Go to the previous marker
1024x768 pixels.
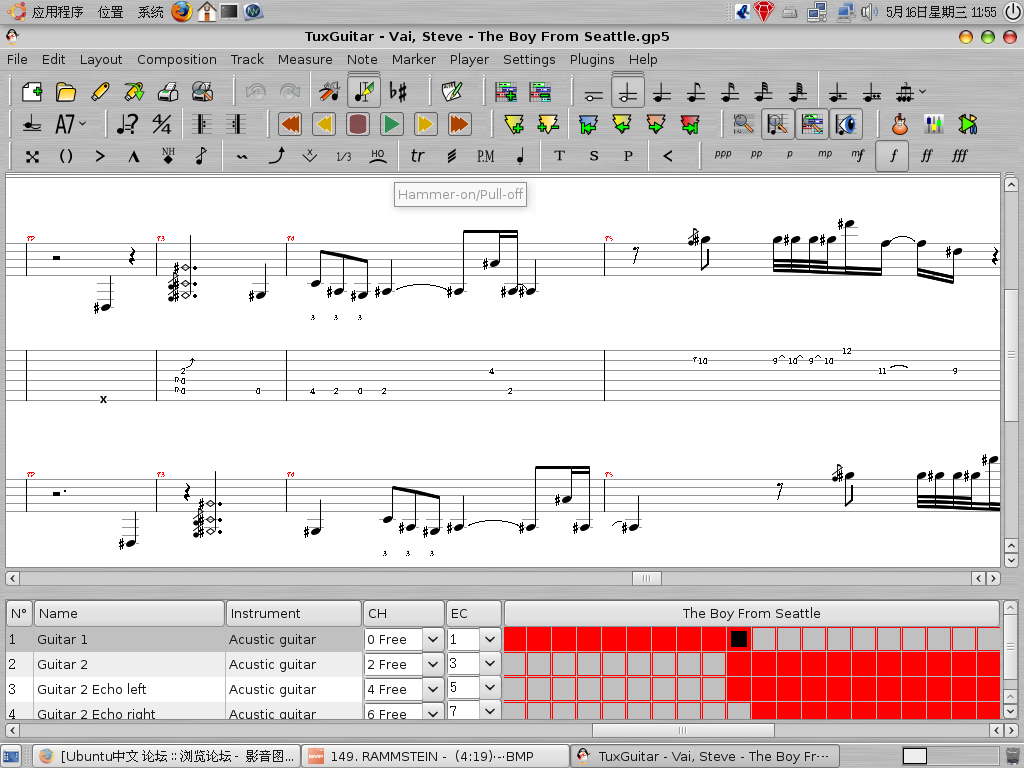point(622,124)
